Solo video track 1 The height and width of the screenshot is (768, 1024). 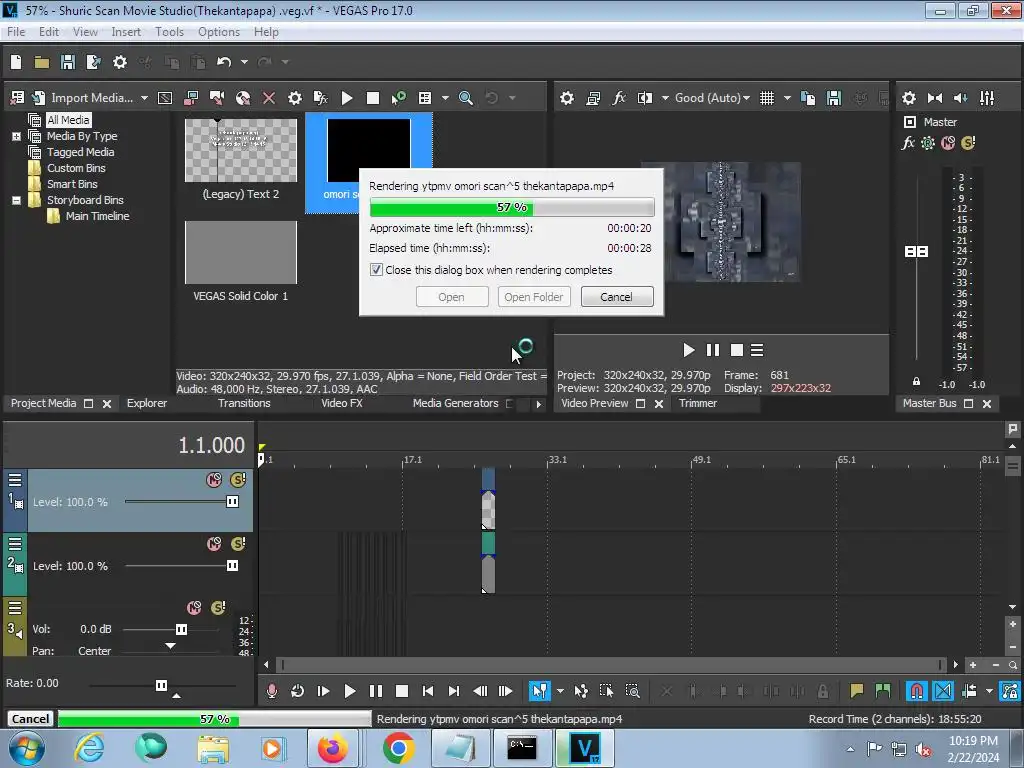(238, 480)
